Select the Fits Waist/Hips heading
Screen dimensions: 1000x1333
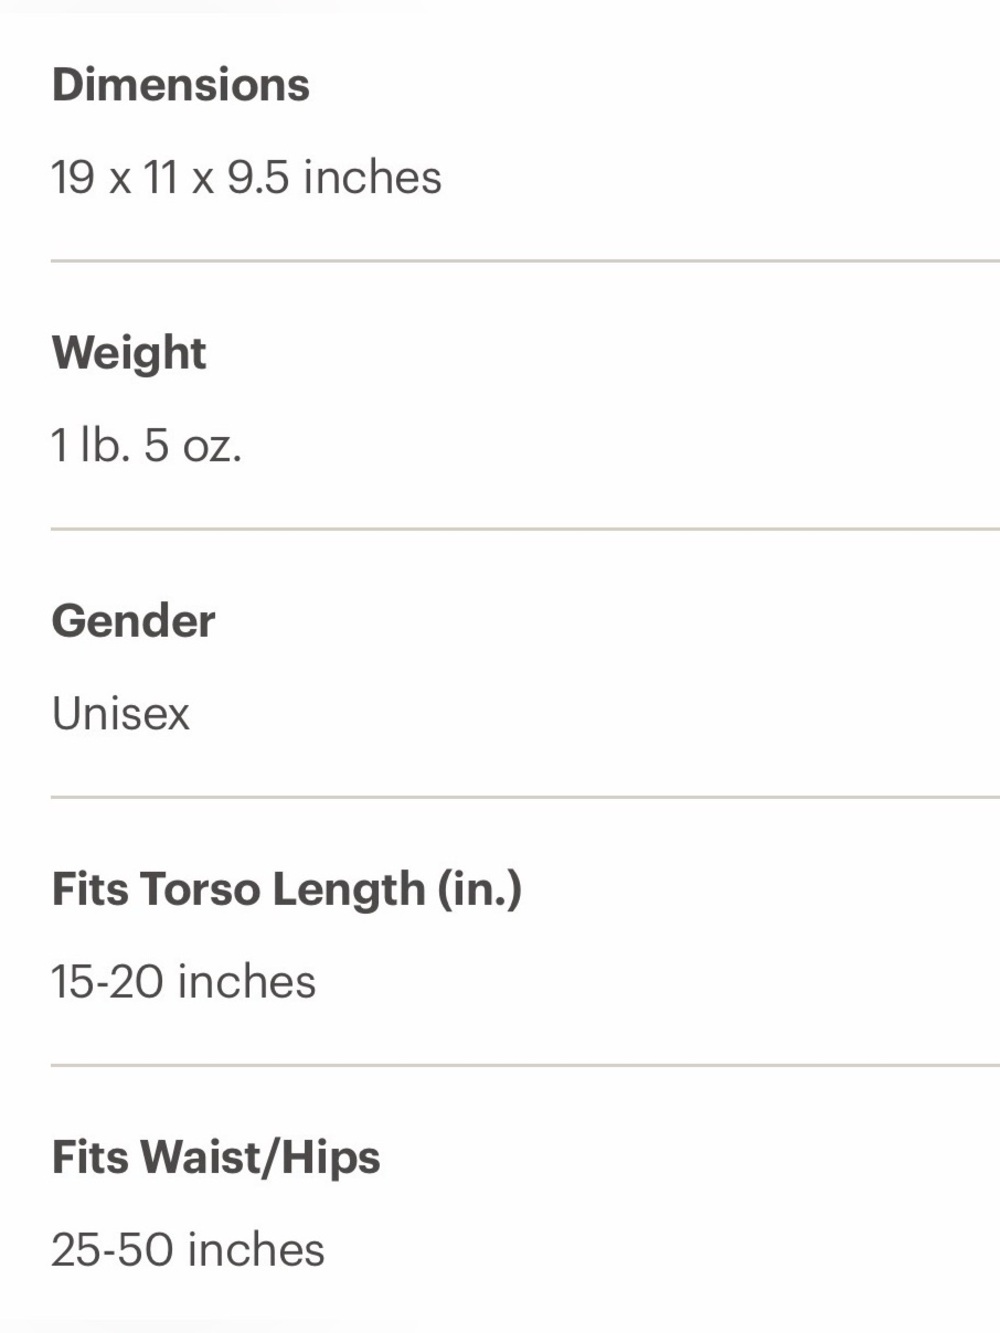(216, 1158)
